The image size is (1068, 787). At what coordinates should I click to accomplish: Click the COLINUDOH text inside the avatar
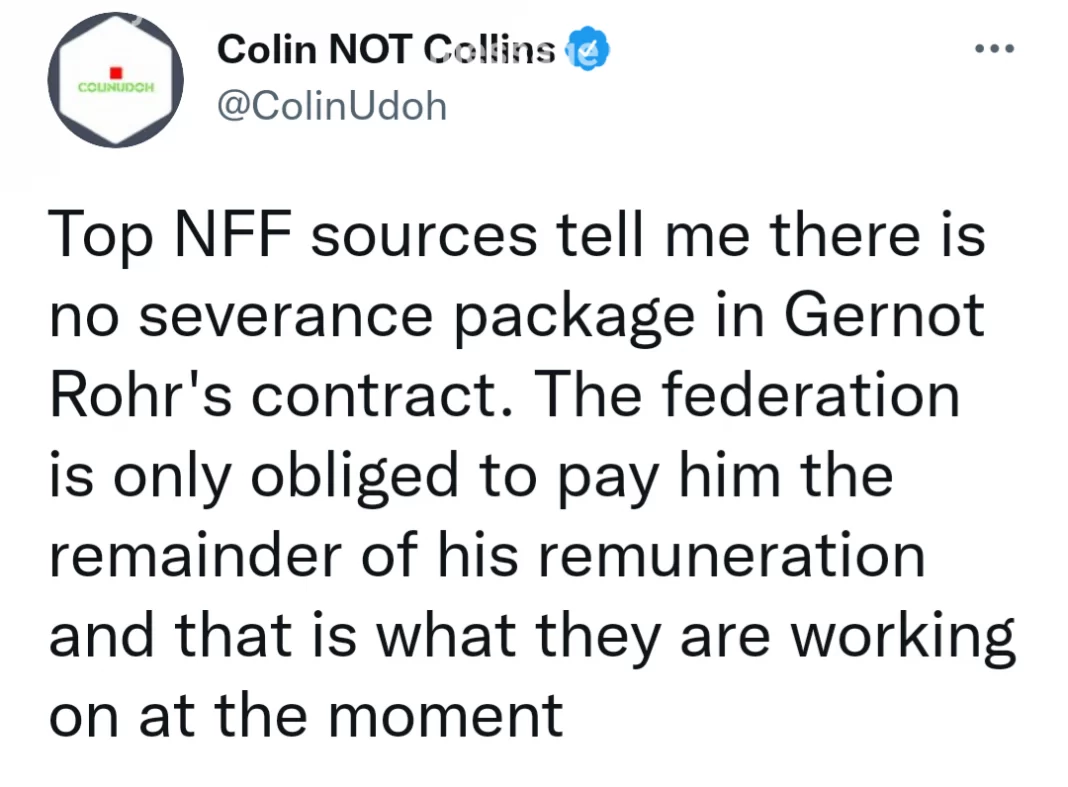[114, 87]
